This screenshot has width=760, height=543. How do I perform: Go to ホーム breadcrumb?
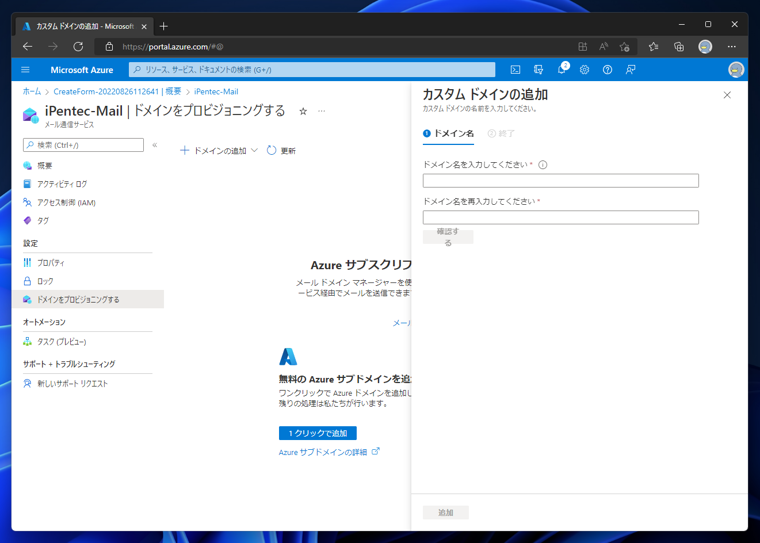32,91
